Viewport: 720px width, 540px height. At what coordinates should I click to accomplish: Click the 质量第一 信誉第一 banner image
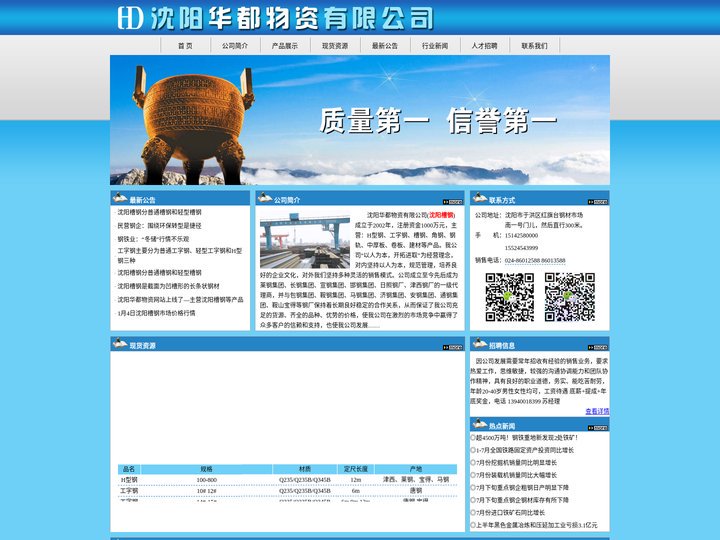tap(360, 120)
